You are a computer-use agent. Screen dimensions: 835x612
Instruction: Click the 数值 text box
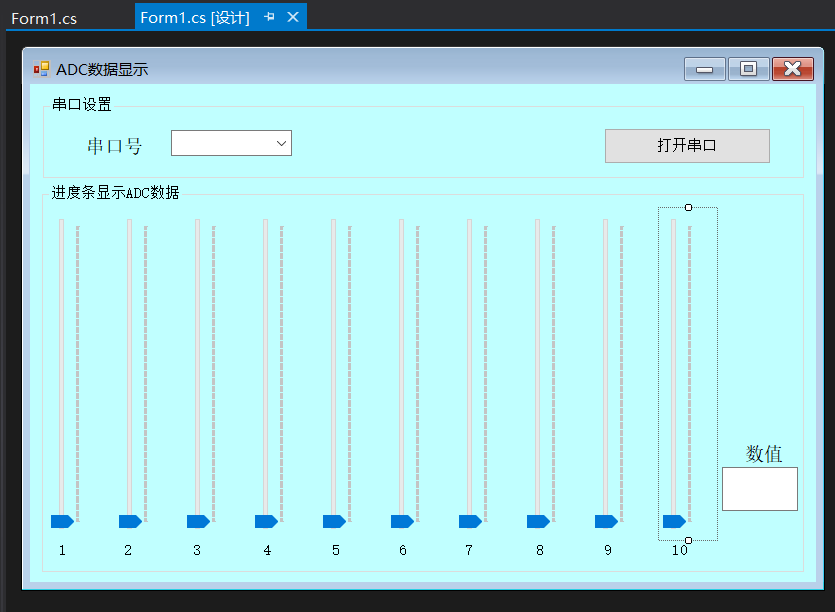759,489
